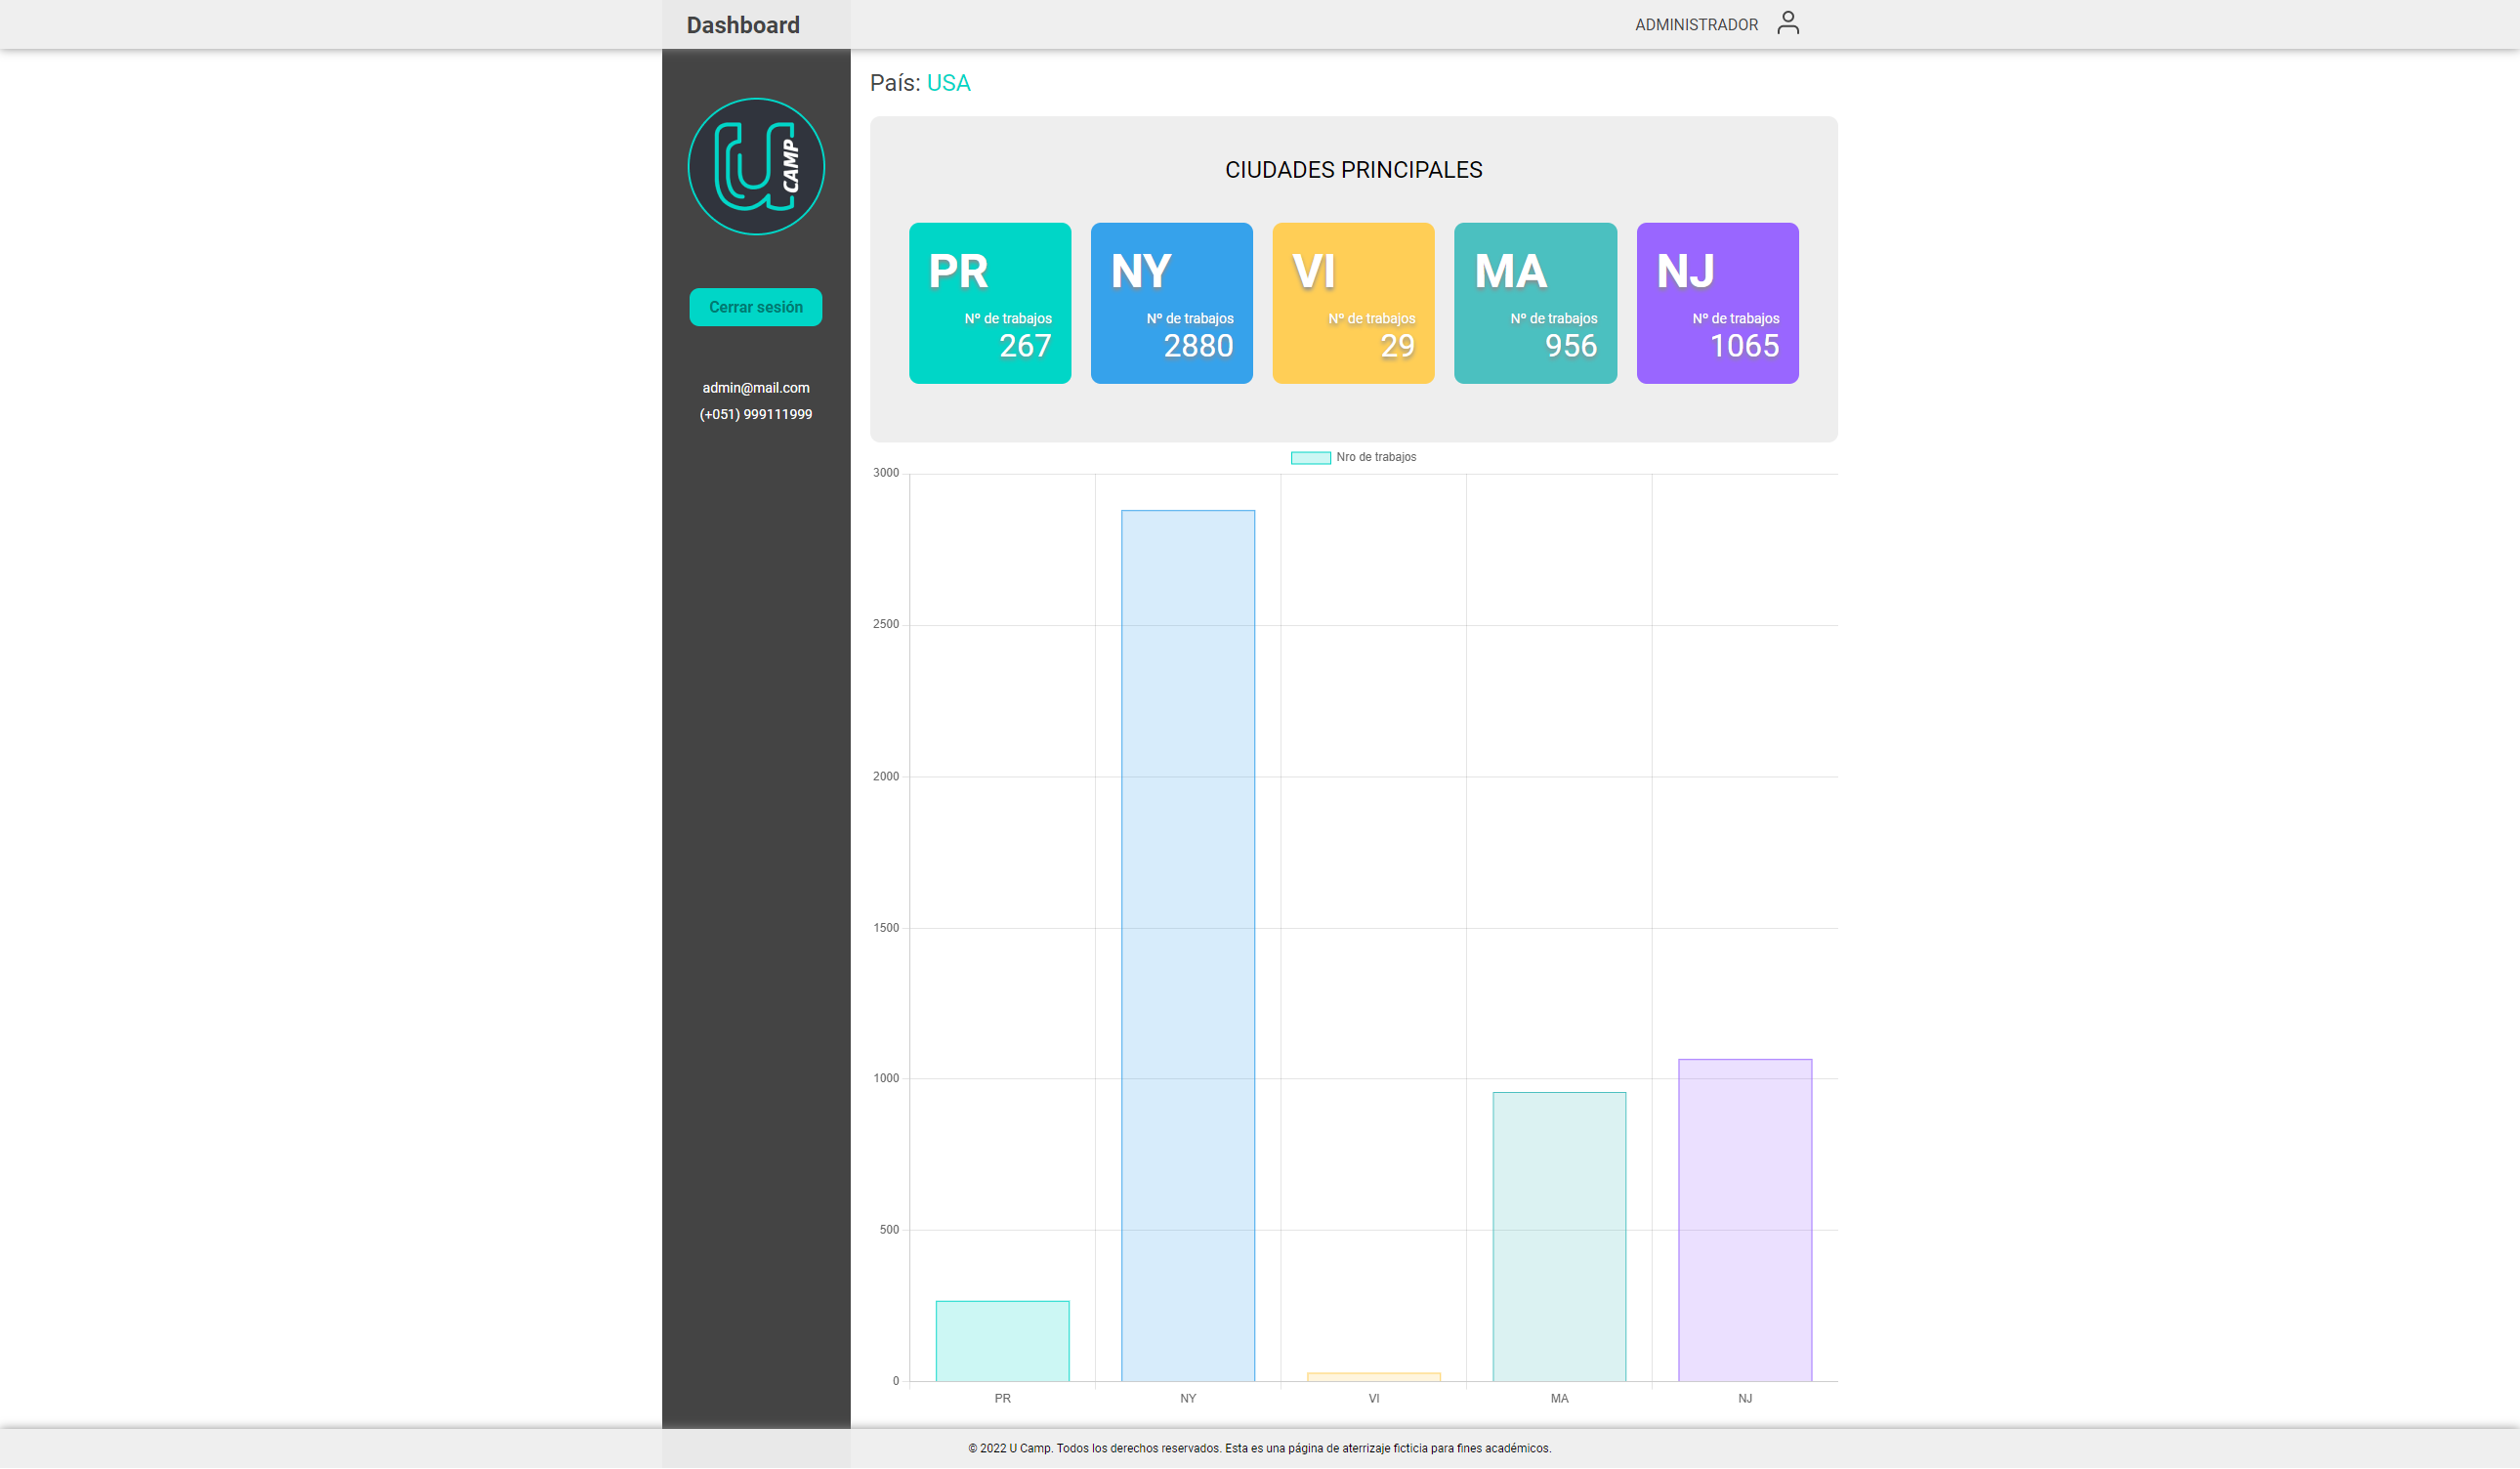Viewport: 2520px width, 1469px height.
Task: Select the NJ city card
Action: pos(1716,302)
